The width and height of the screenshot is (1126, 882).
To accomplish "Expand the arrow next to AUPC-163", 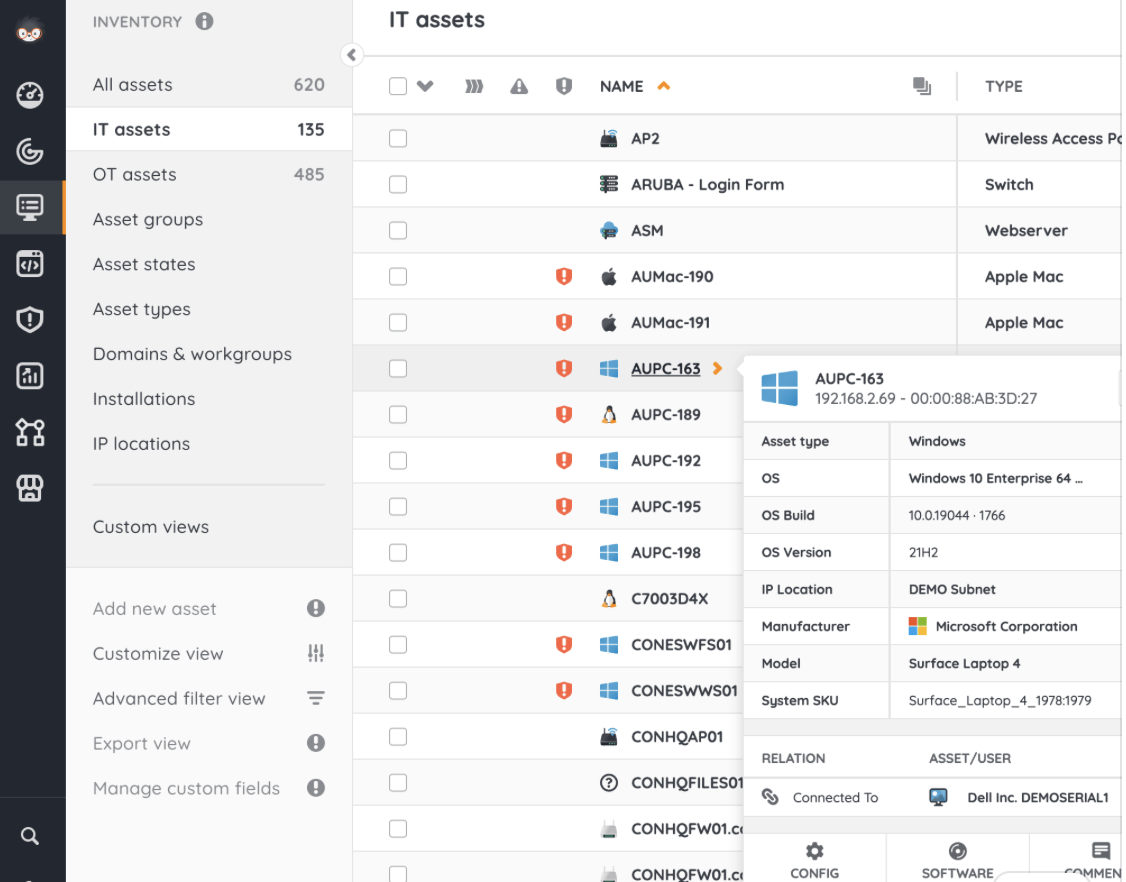I will tap(717, 369).
